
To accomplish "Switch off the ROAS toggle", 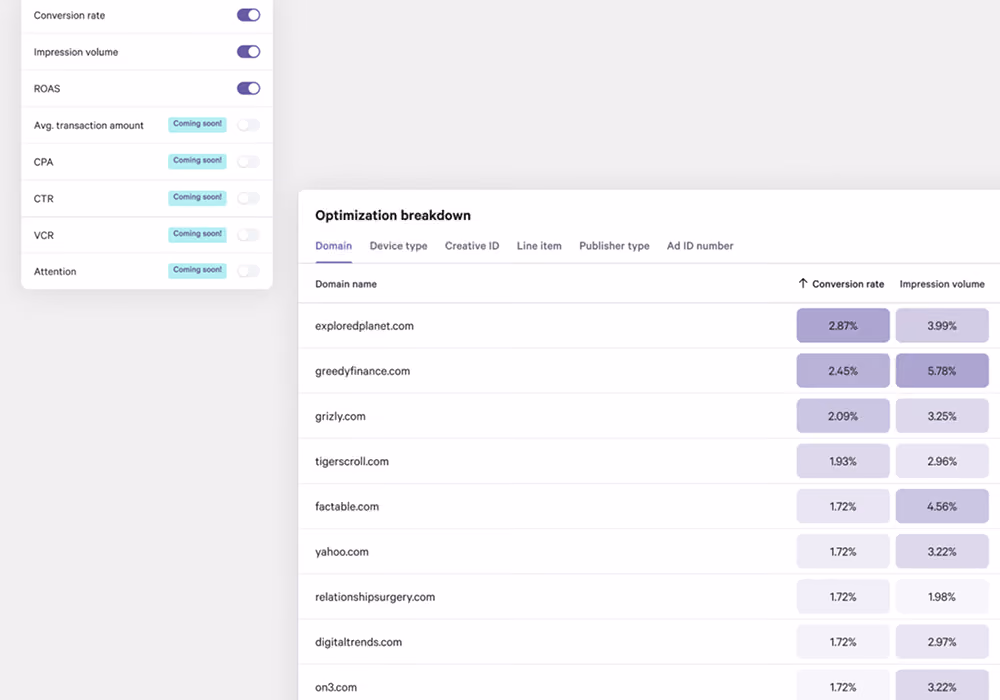I will coord(248,88).
